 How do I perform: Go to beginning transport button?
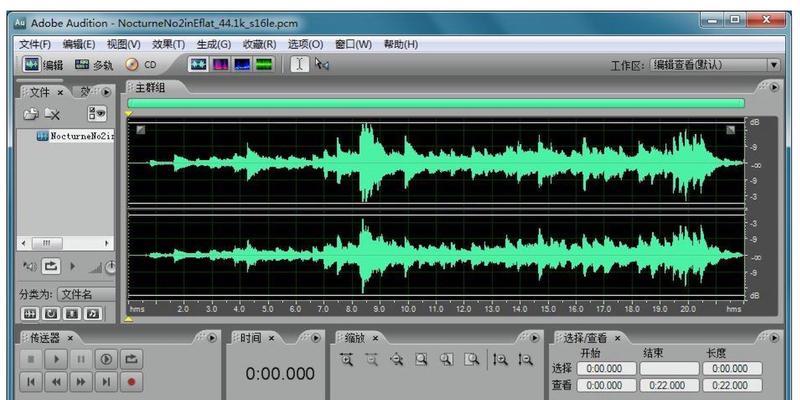(x=31, y=381)
